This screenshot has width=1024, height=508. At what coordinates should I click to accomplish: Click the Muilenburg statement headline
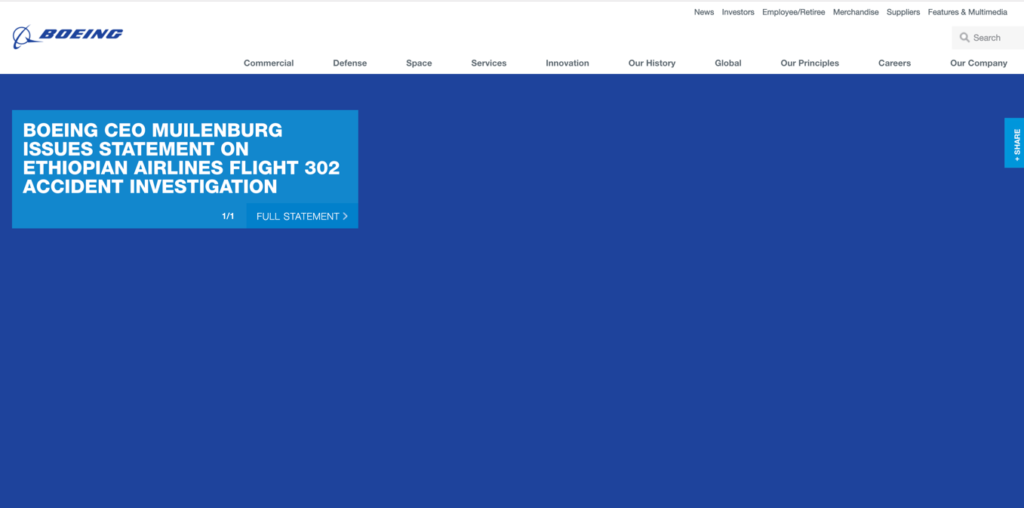(182, 158)
